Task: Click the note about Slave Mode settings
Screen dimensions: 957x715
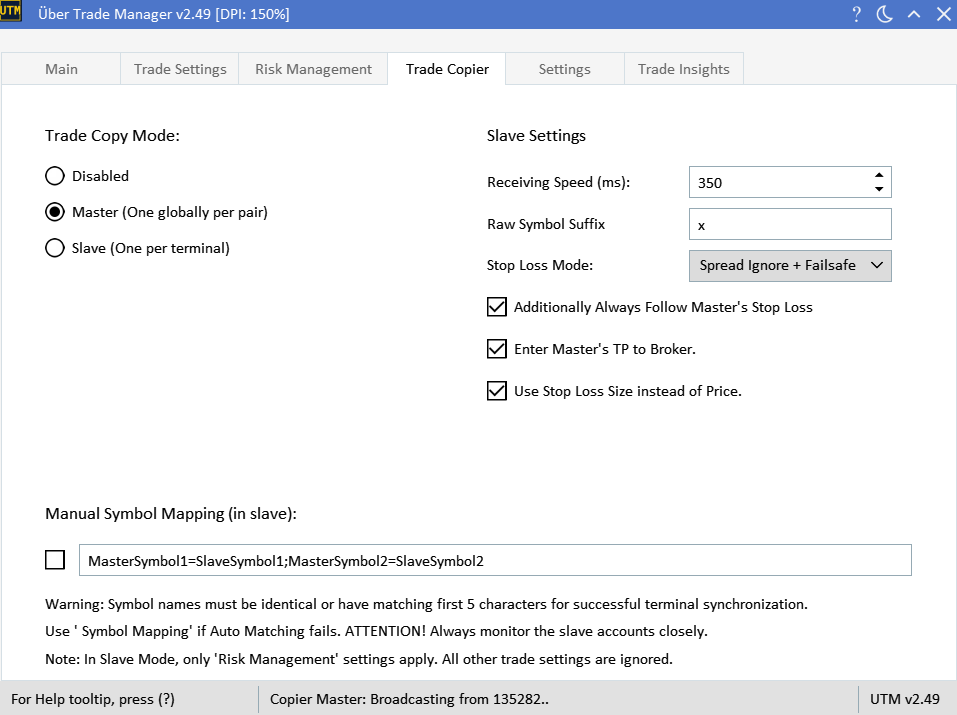Action: (x=359, y=659)
